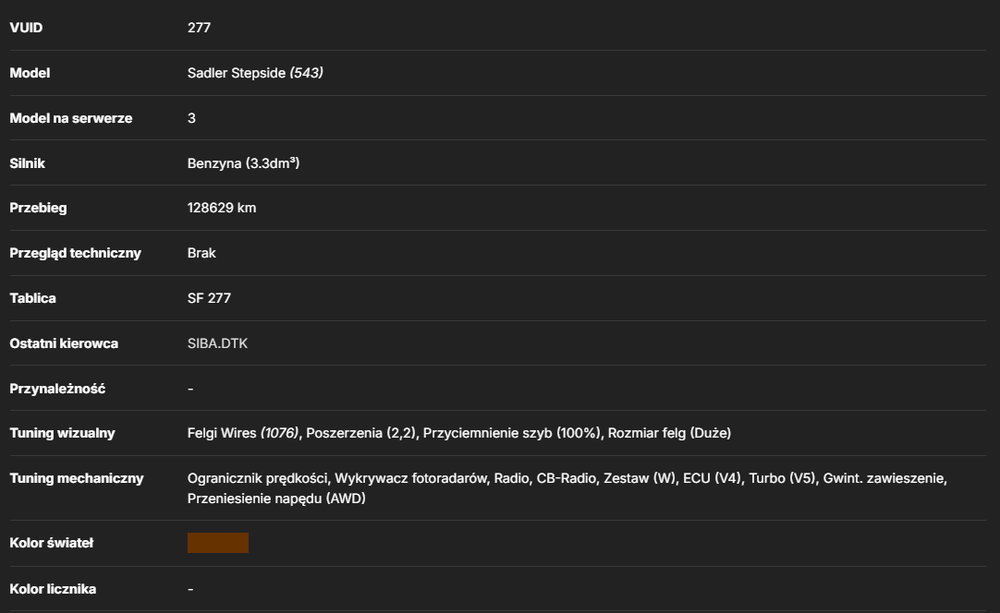
Task: Click the Kolor licznika row label
Action: click(x=53, y=589)
